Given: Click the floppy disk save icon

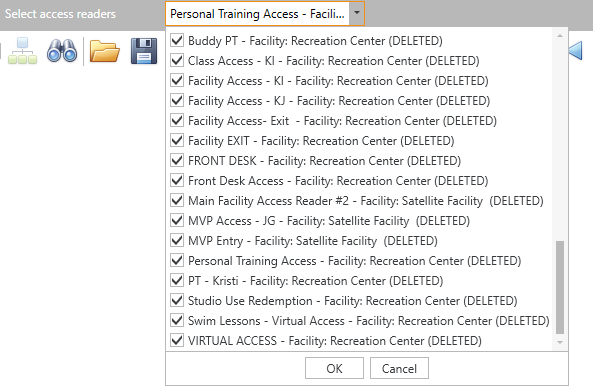Looking at the screenshot, I should pyautogui.click(x=144, y=51).
